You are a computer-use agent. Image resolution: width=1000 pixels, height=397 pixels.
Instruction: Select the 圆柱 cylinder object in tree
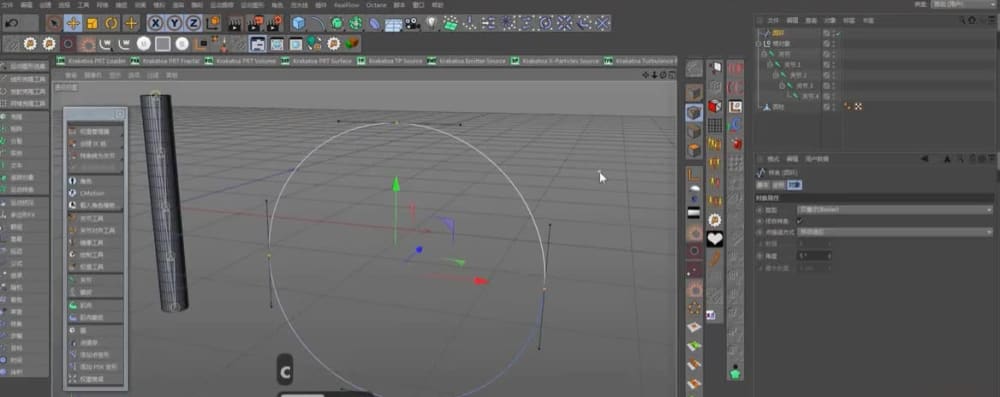777,107
